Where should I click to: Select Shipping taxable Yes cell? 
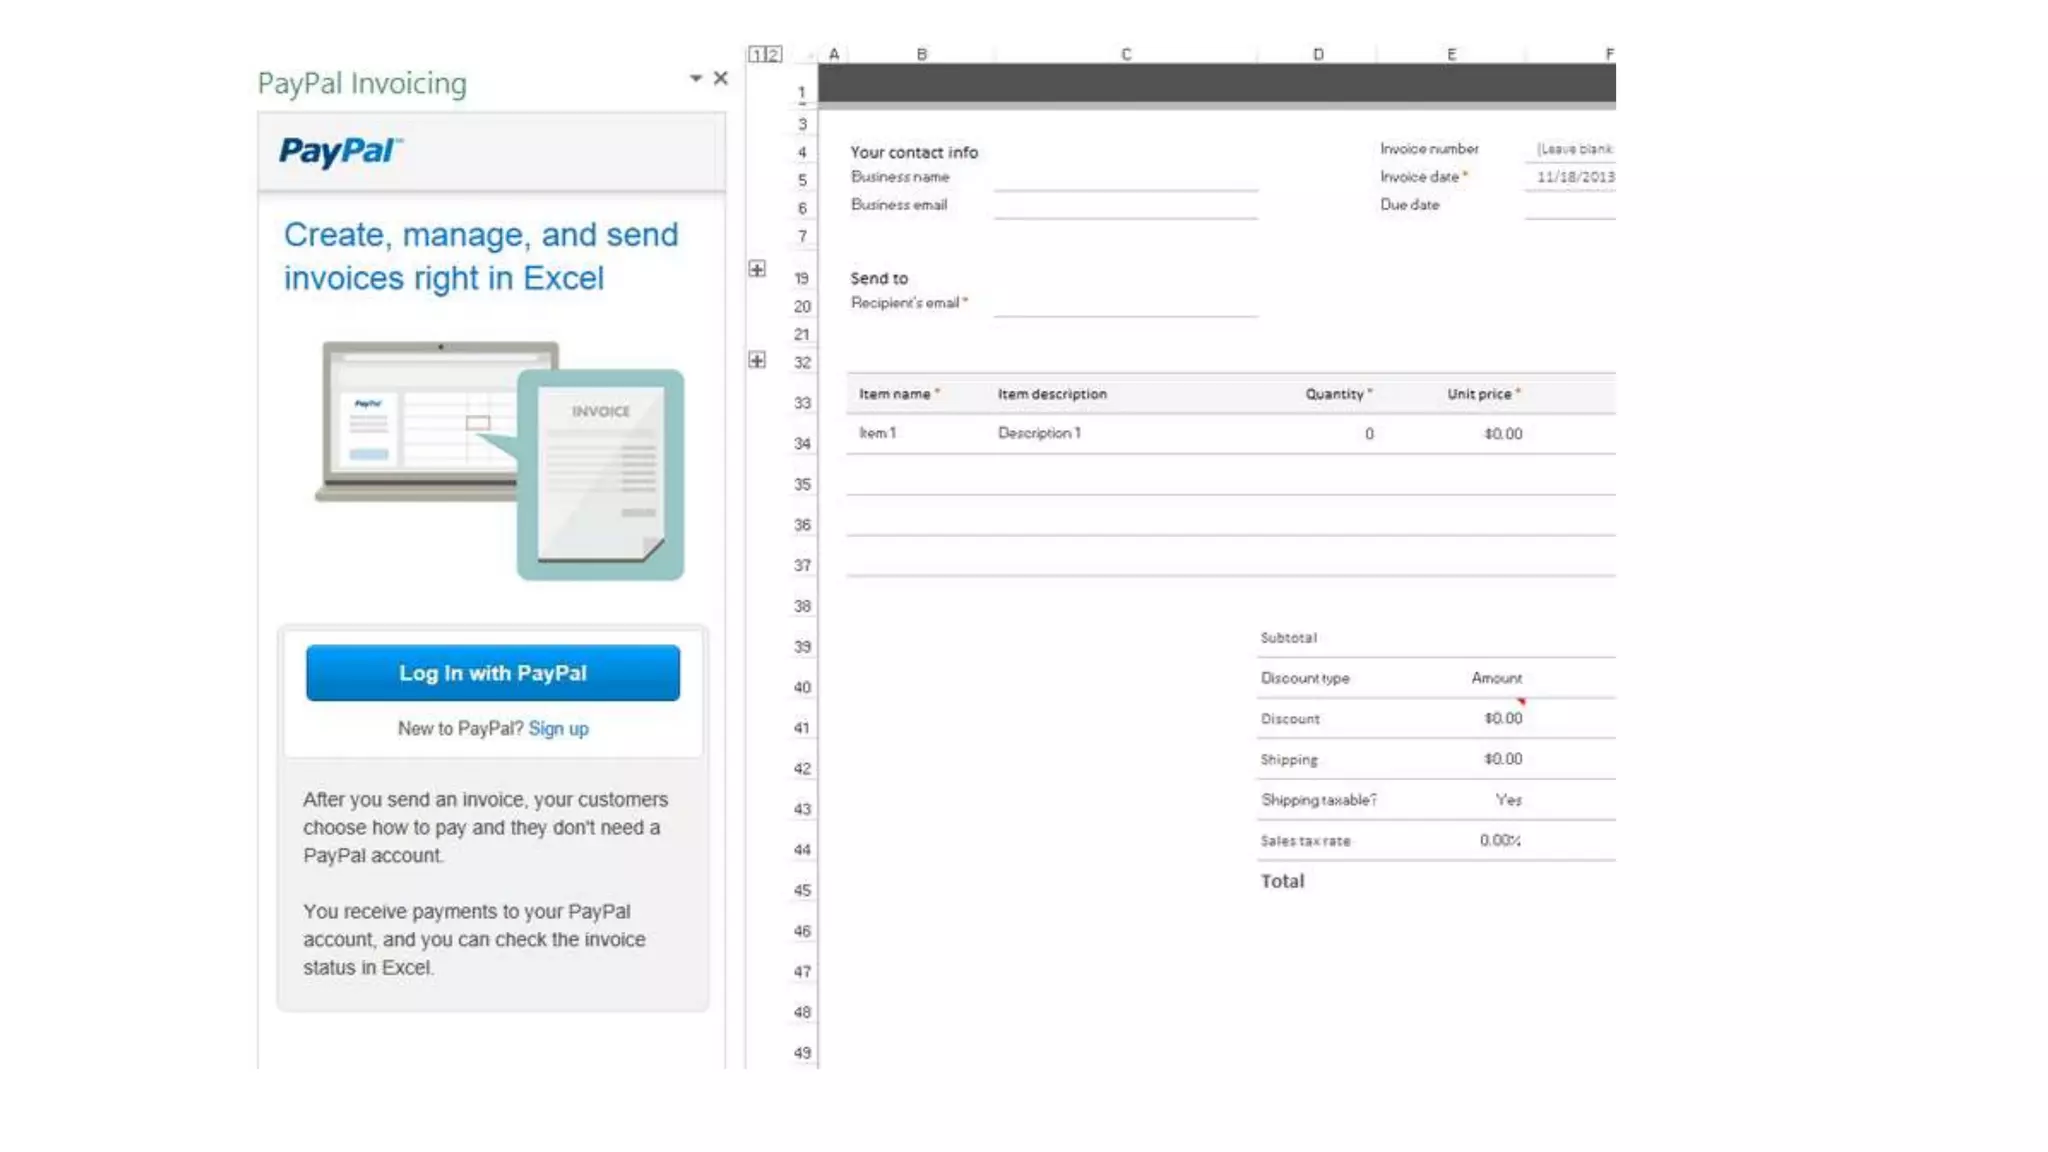tap(1507, 800)
